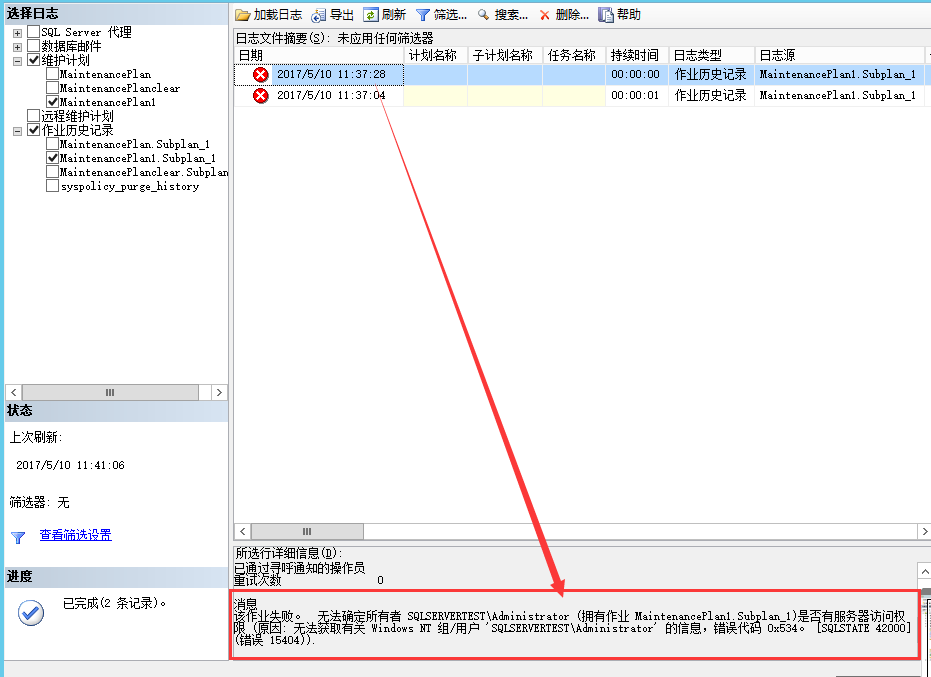The image size is (931, 677).
Task: Click the 删除... toolbar label
Action: click(572, 15)
